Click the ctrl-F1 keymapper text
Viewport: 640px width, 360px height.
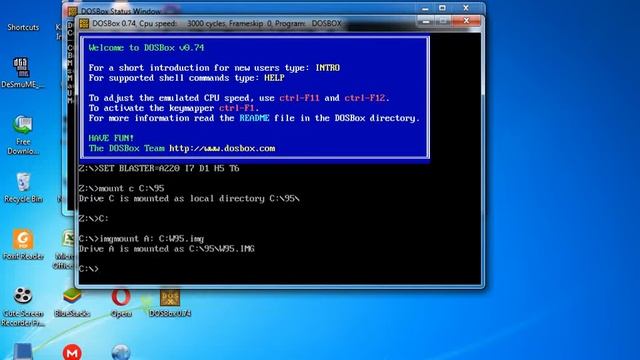pyautogui.click(x=237, y=108)
